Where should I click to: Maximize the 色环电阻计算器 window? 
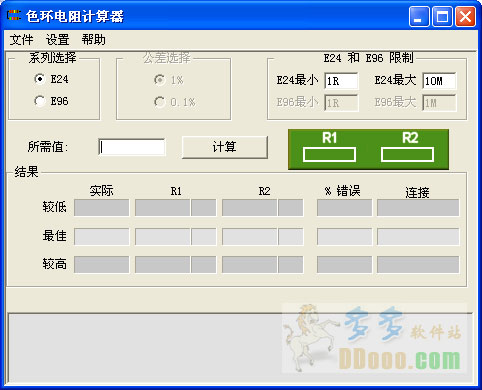pos(442,16)
